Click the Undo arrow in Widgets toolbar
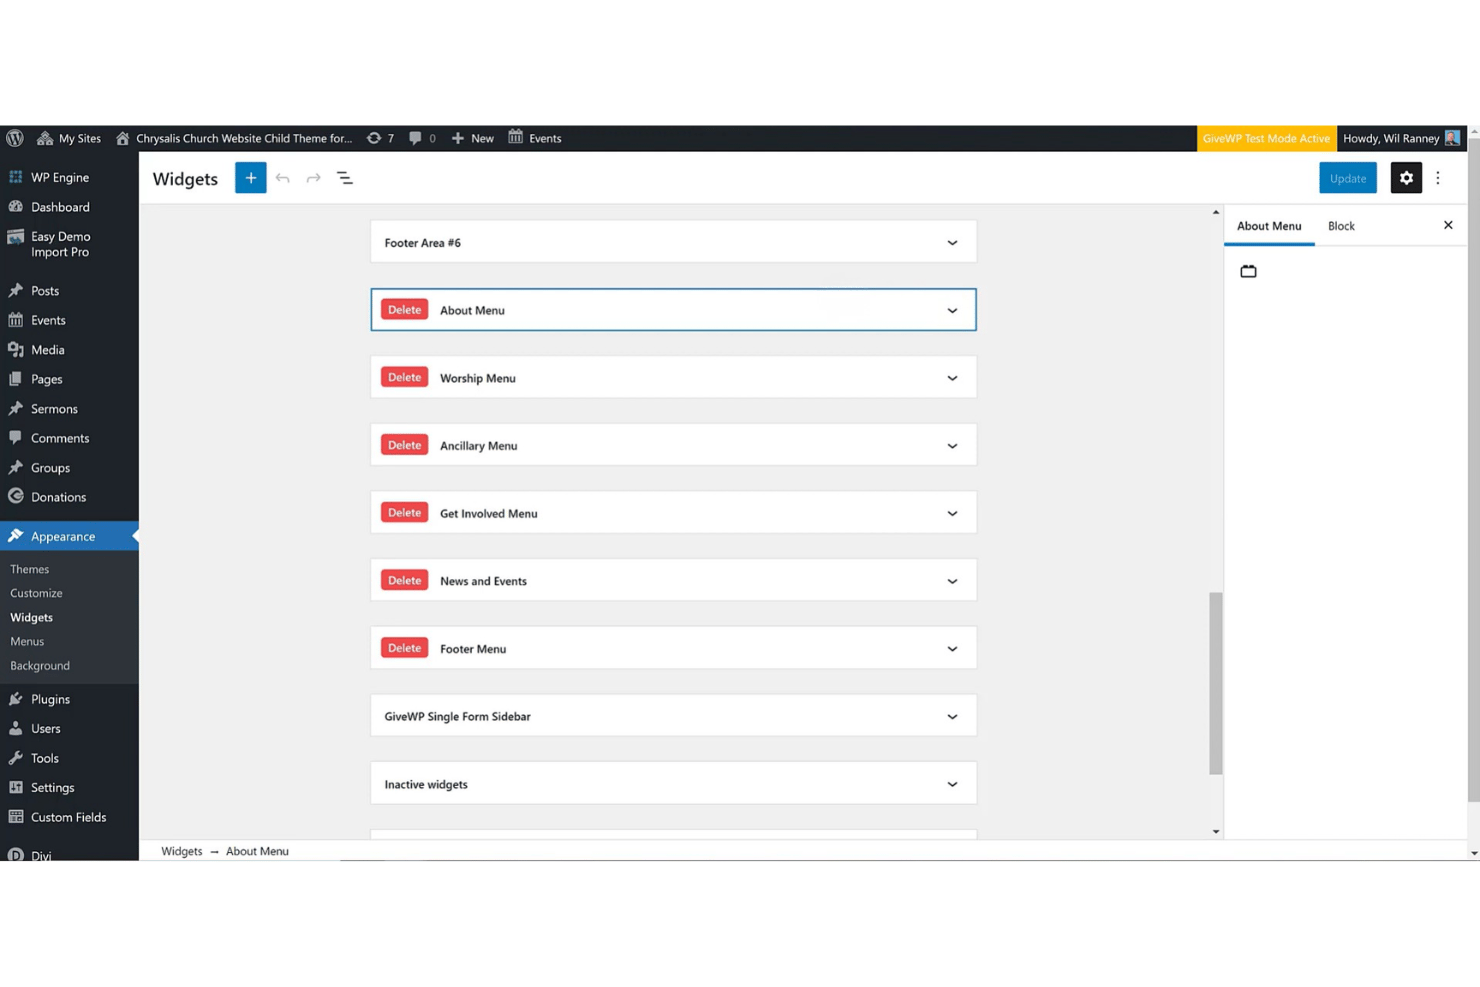Image resolution: width=1480 pixels, height=987 pixels. click(283, 178)
